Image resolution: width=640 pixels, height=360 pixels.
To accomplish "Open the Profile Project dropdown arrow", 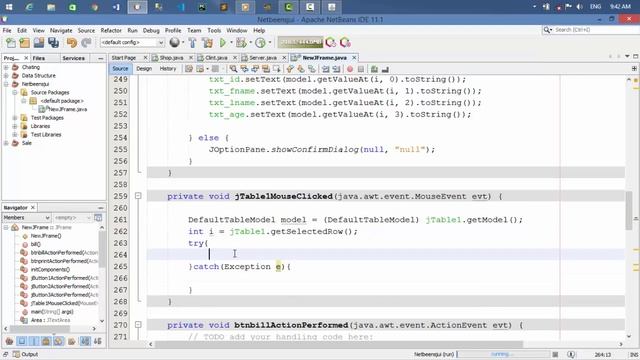I will (x=270, y=42).
